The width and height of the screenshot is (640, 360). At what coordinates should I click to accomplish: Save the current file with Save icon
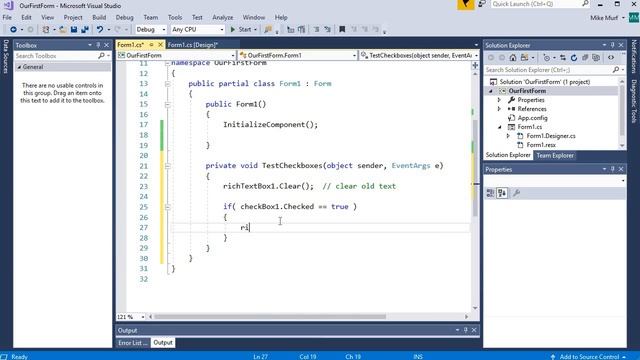coord(74,29)
